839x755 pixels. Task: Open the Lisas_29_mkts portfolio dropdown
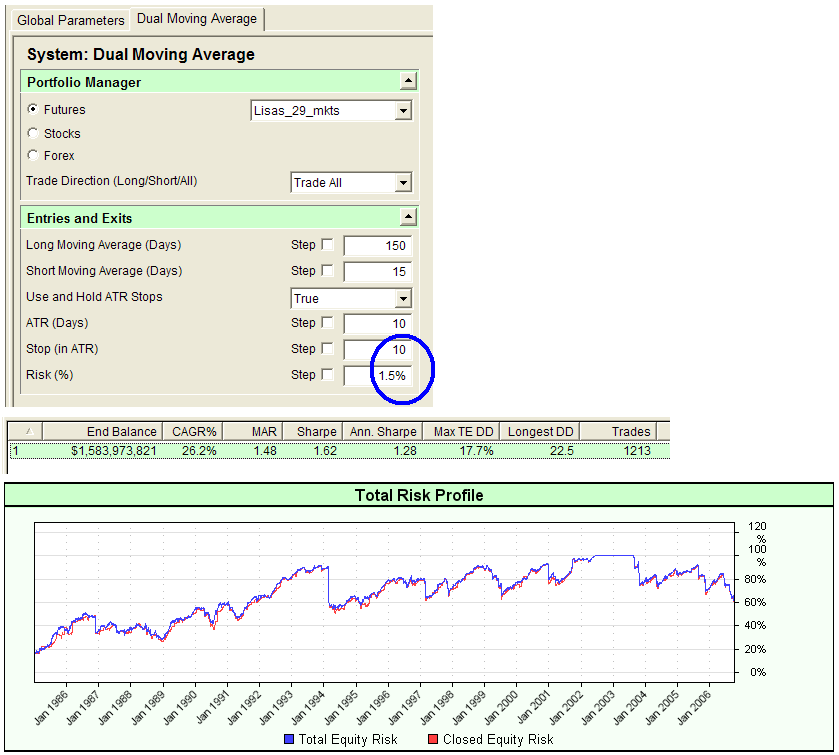pos(404,110)
